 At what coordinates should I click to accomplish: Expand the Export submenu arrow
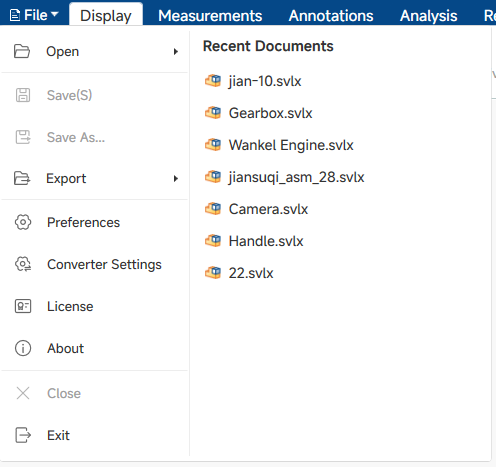(x=176, y=178)
